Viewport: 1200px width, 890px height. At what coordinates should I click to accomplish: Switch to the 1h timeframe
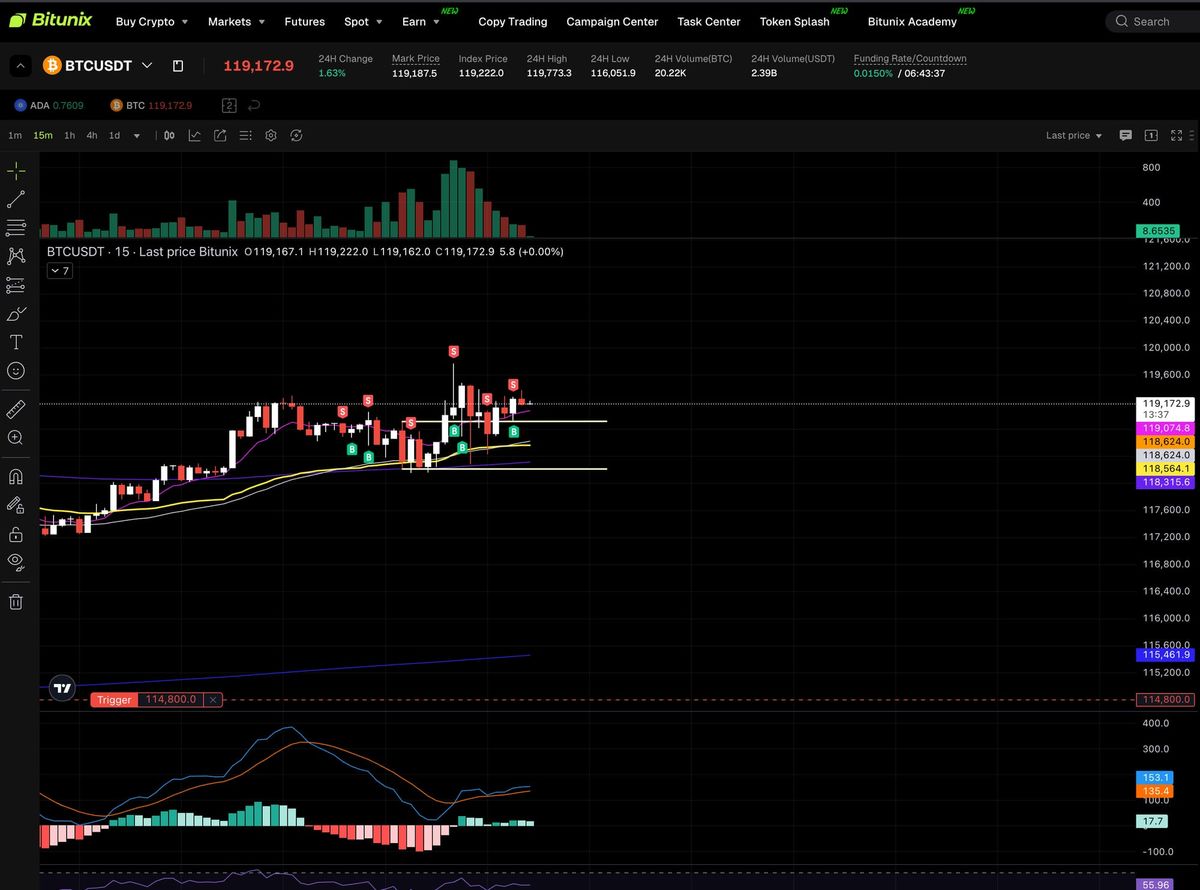point(69,135)
